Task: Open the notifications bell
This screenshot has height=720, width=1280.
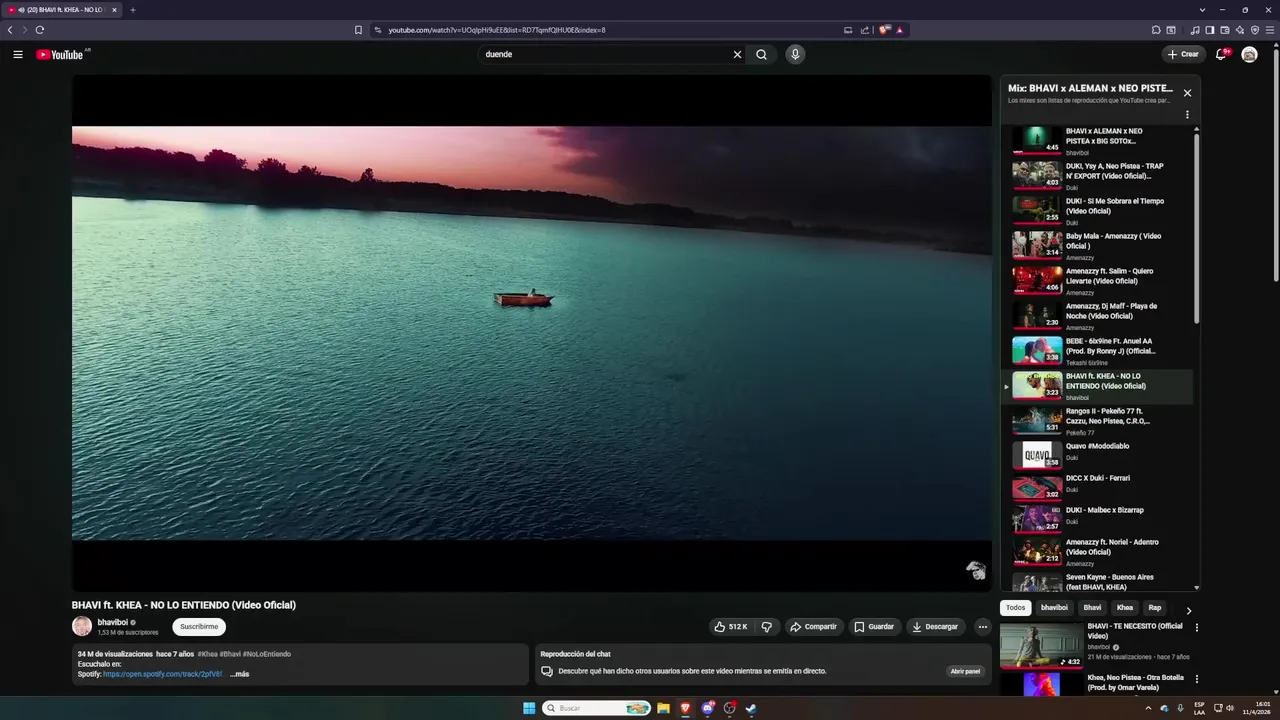Action: point(1221,54)
